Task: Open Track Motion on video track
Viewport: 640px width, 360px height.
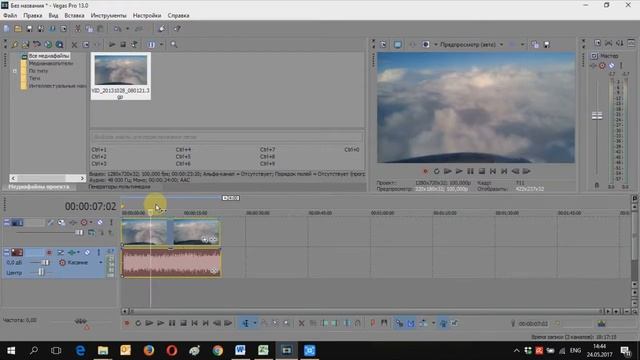Action: (x=61, y=222)
